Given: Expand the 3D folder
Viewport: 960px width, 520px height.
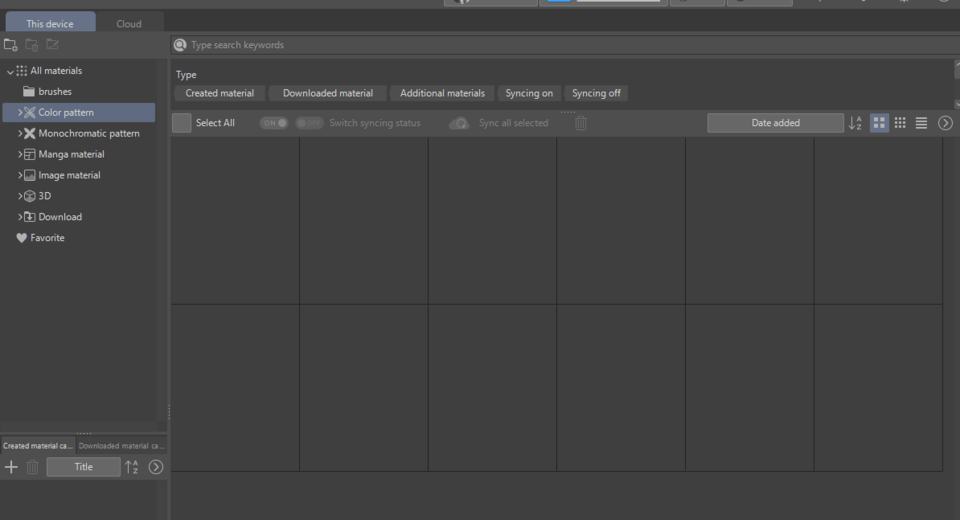Looking at the screenshot, I should (x=20, y=196).
